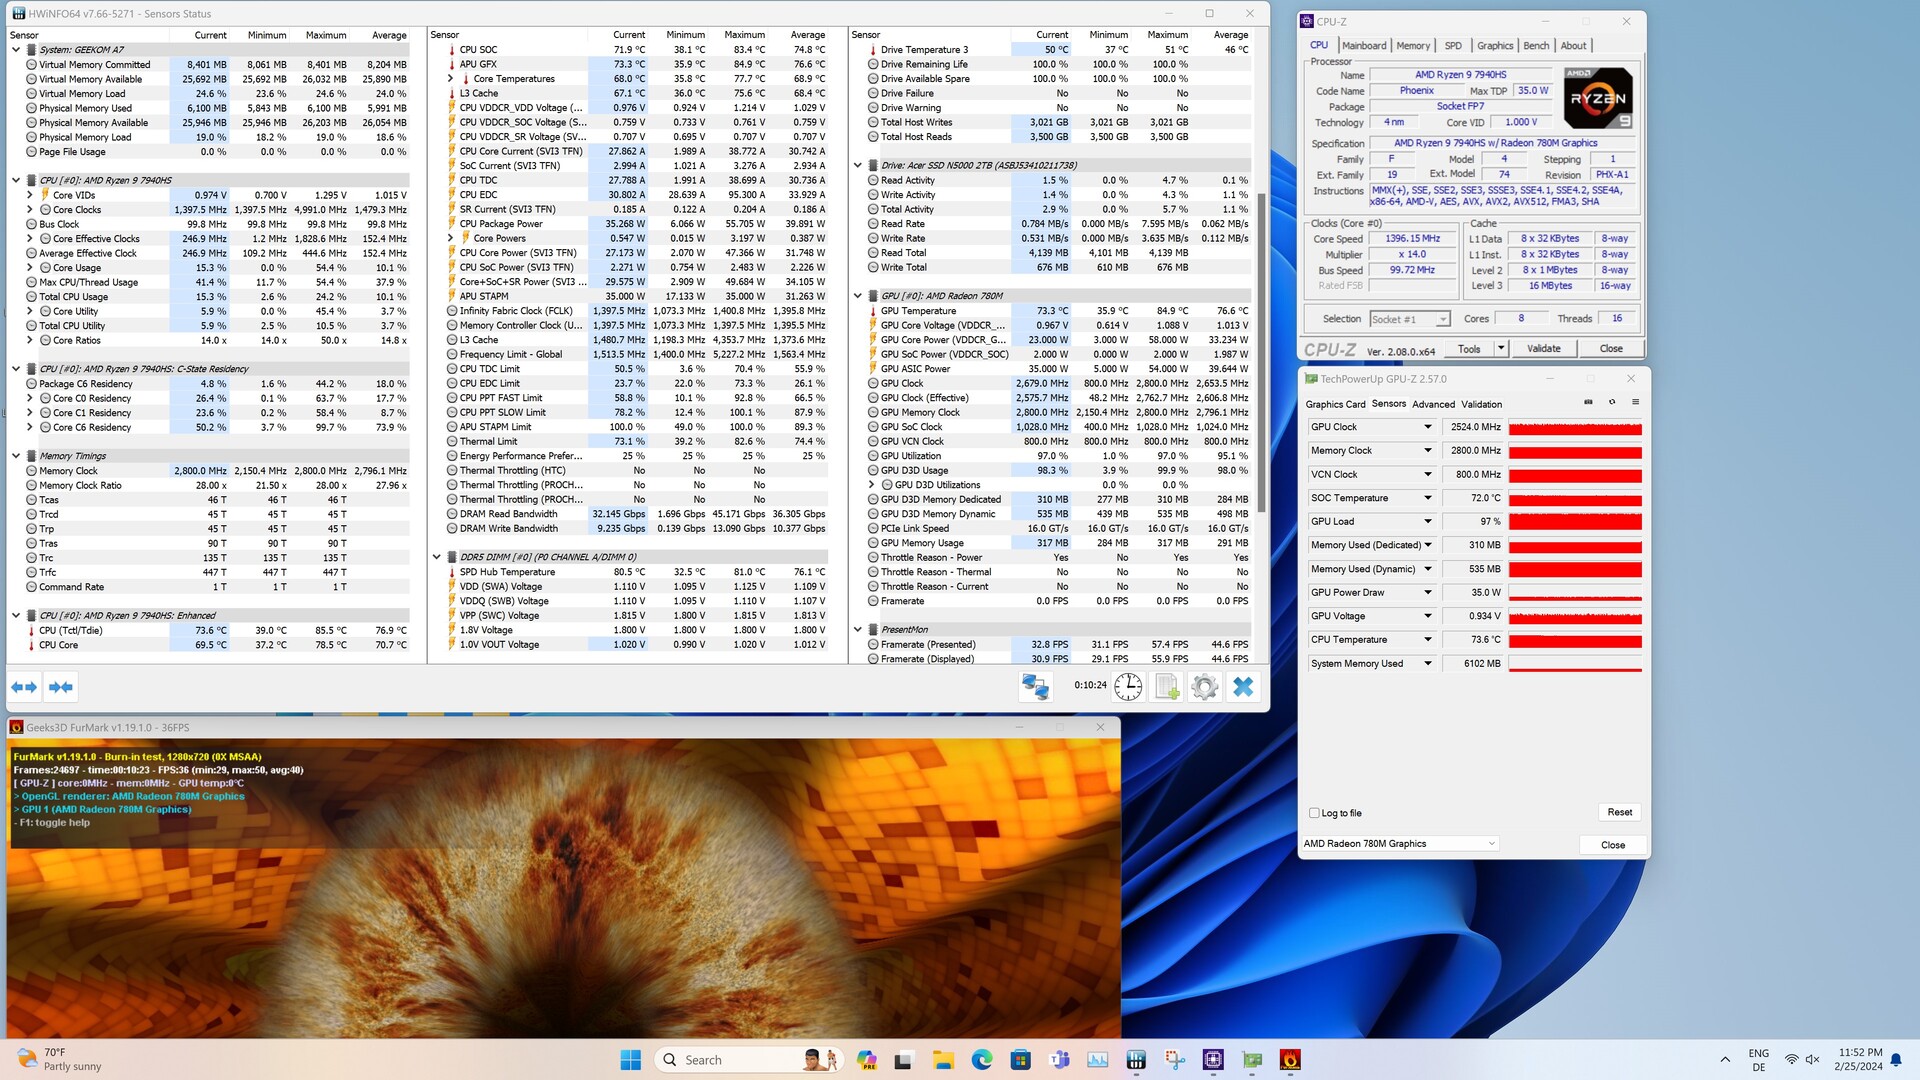Click the expand columns double-arrow icon

point(24,687)
